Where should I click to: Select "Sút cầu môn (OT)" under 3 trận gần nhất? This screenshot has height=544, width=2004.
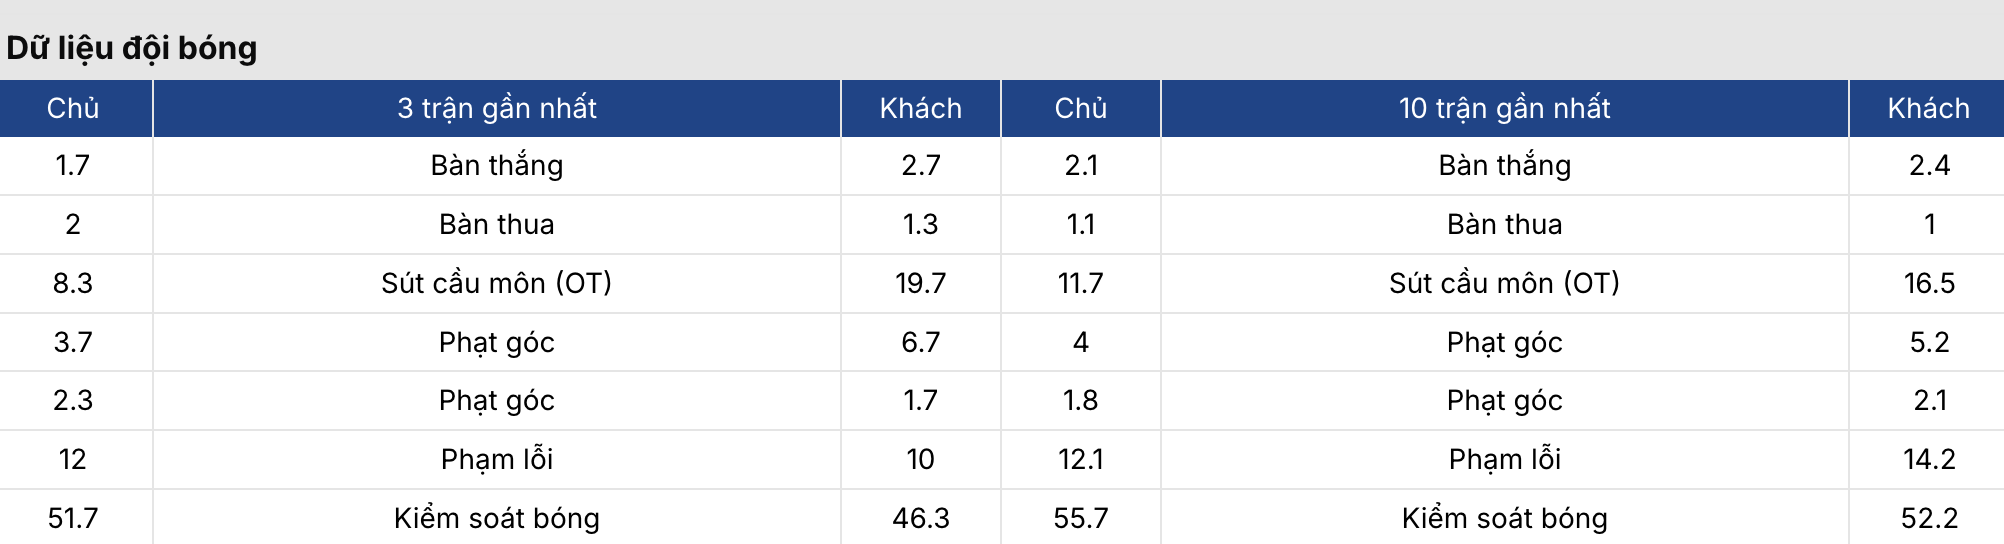pos(497,283)
